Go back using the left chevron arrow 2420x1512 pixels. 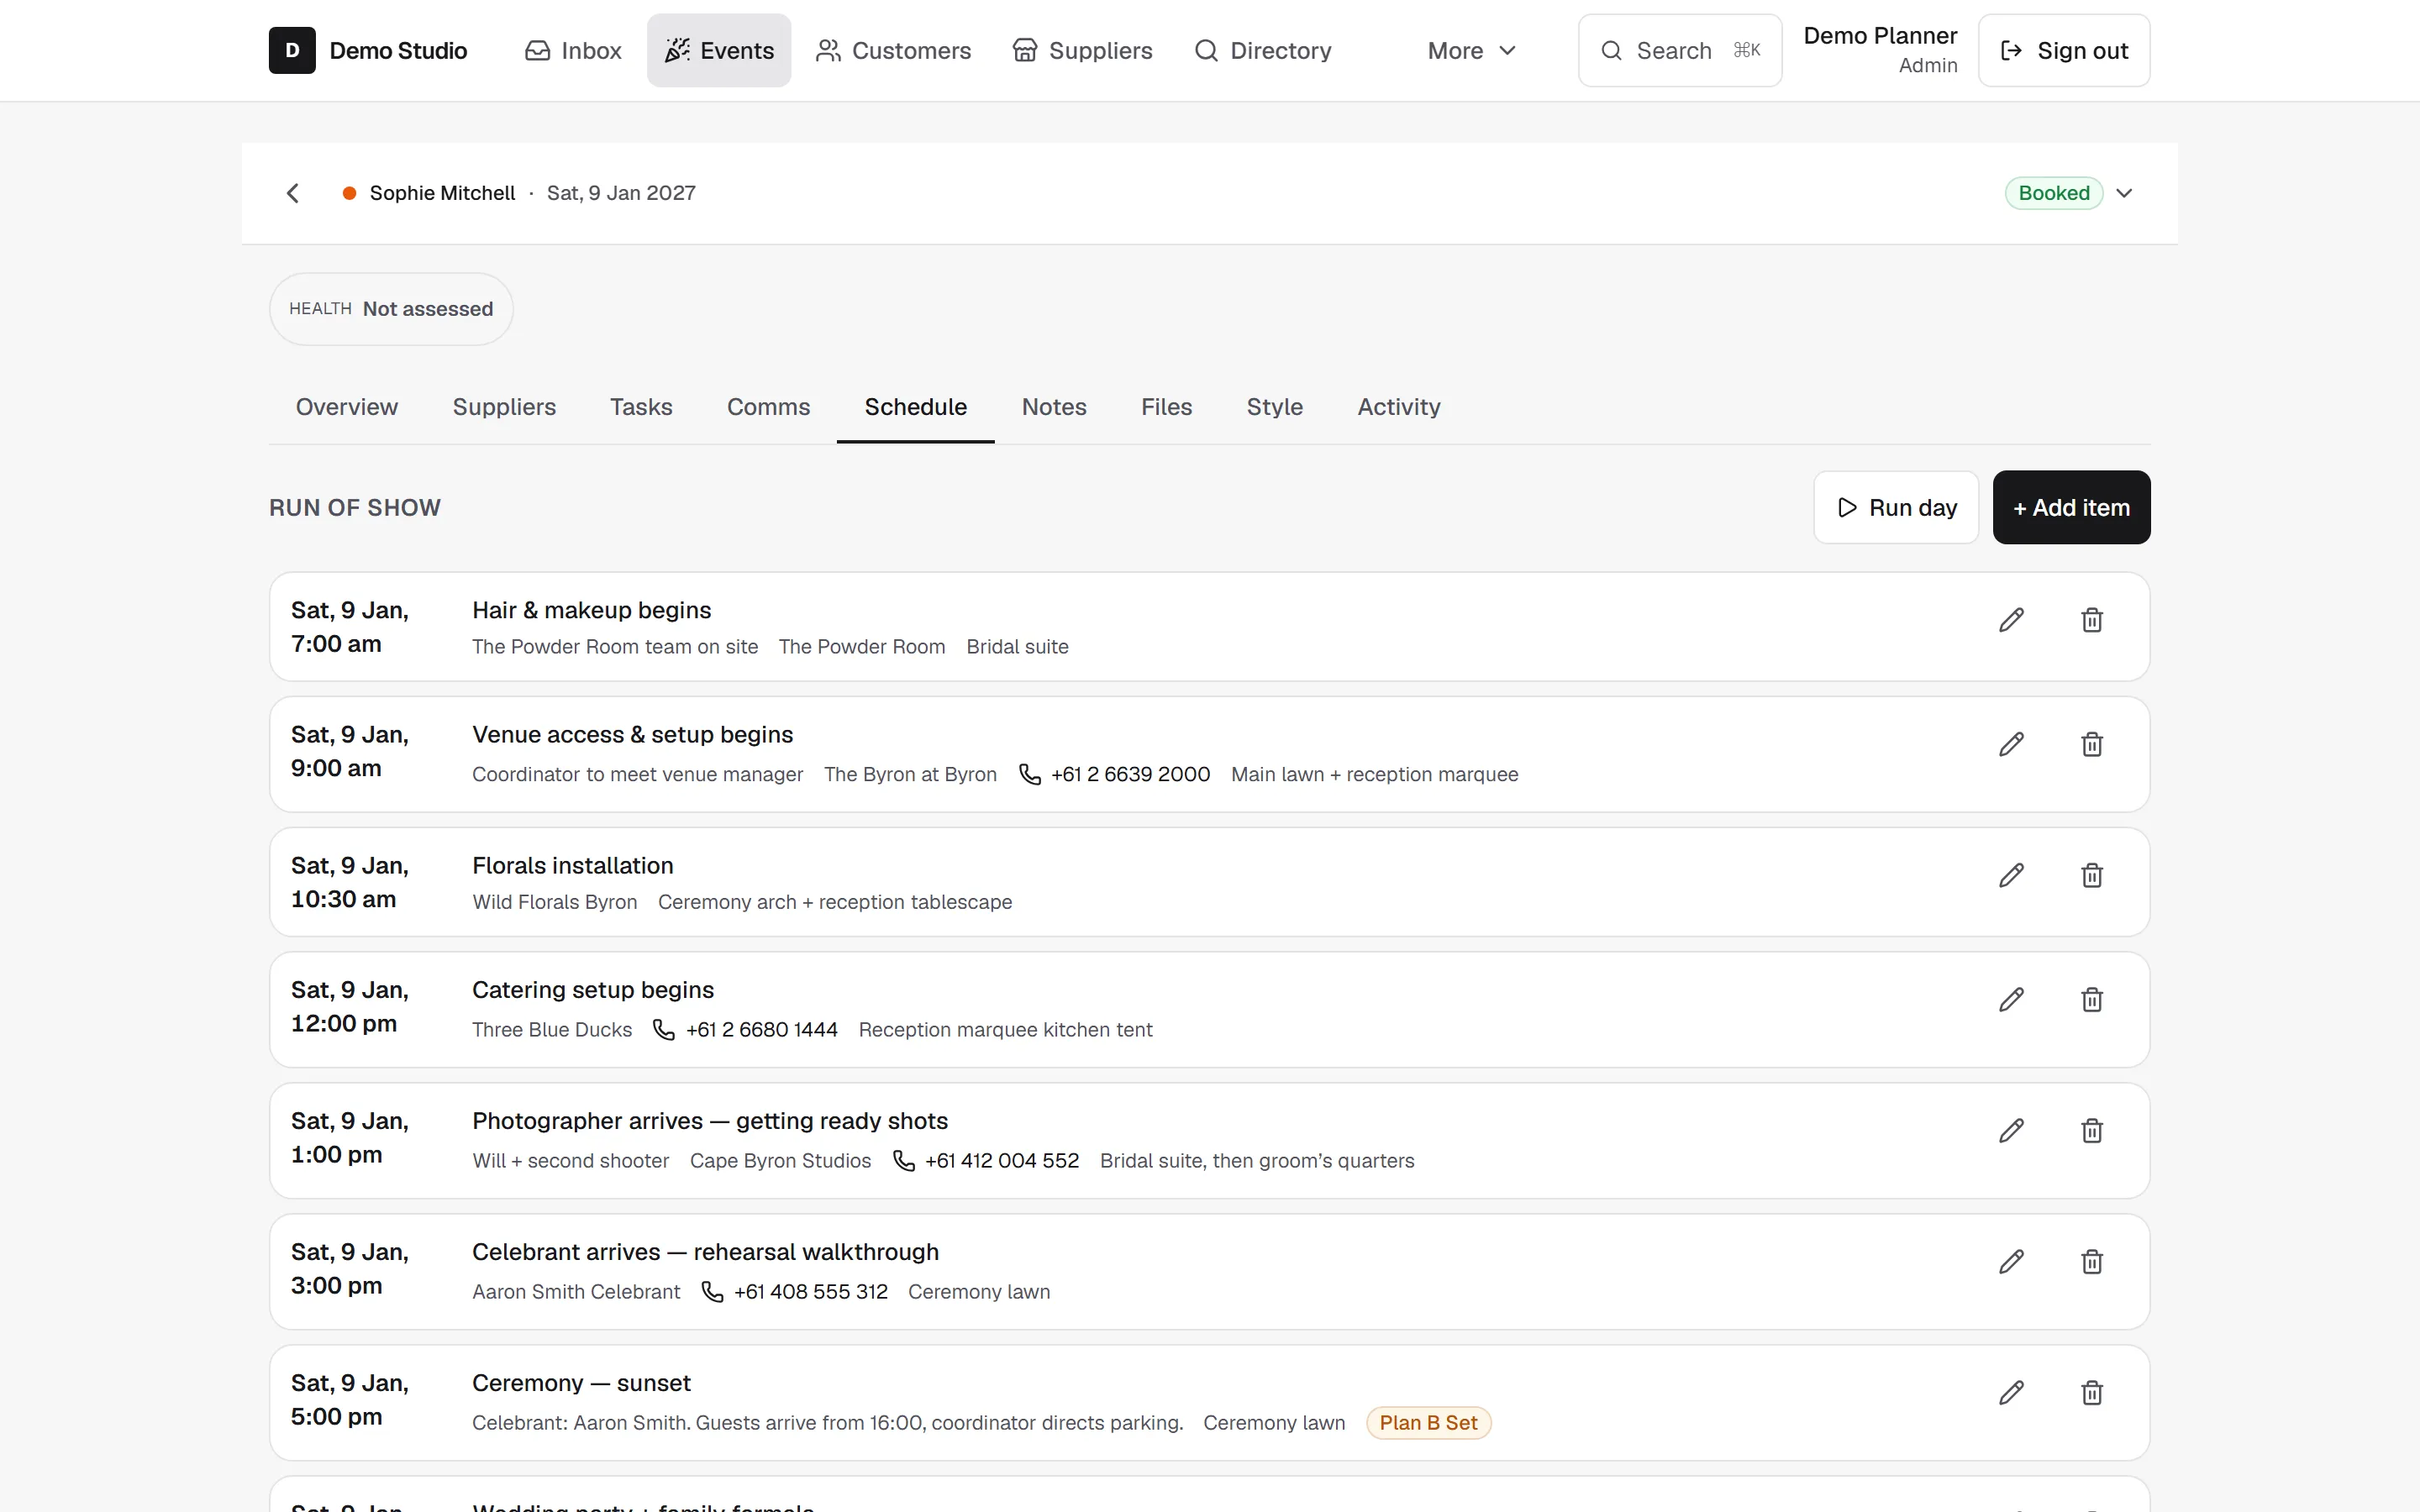click(x=293, y=193)
